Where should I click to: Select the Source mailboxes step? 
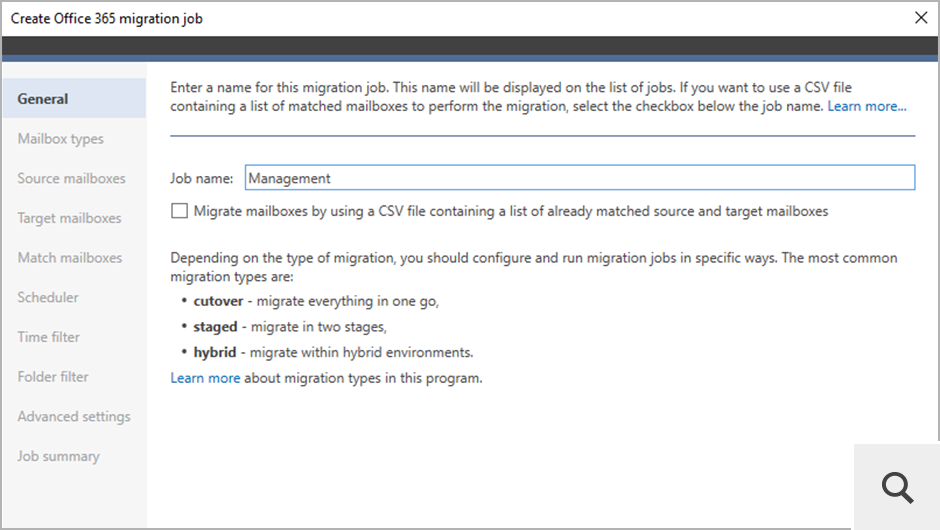71,178
